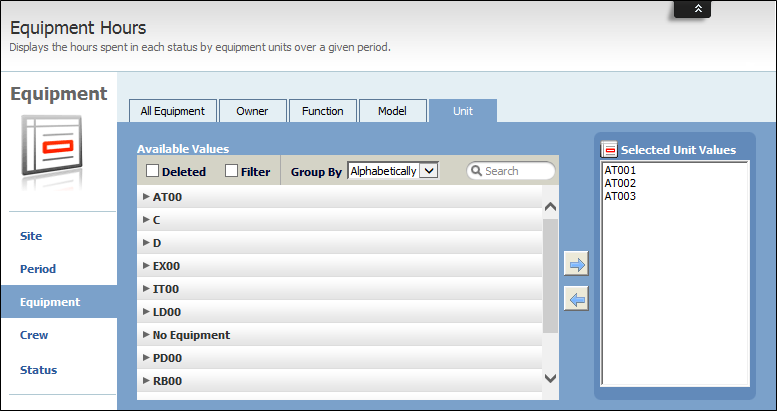Viewport: 777px width, 411px height.
Task: Navigate to the Status section
Action: click(38, 370)
